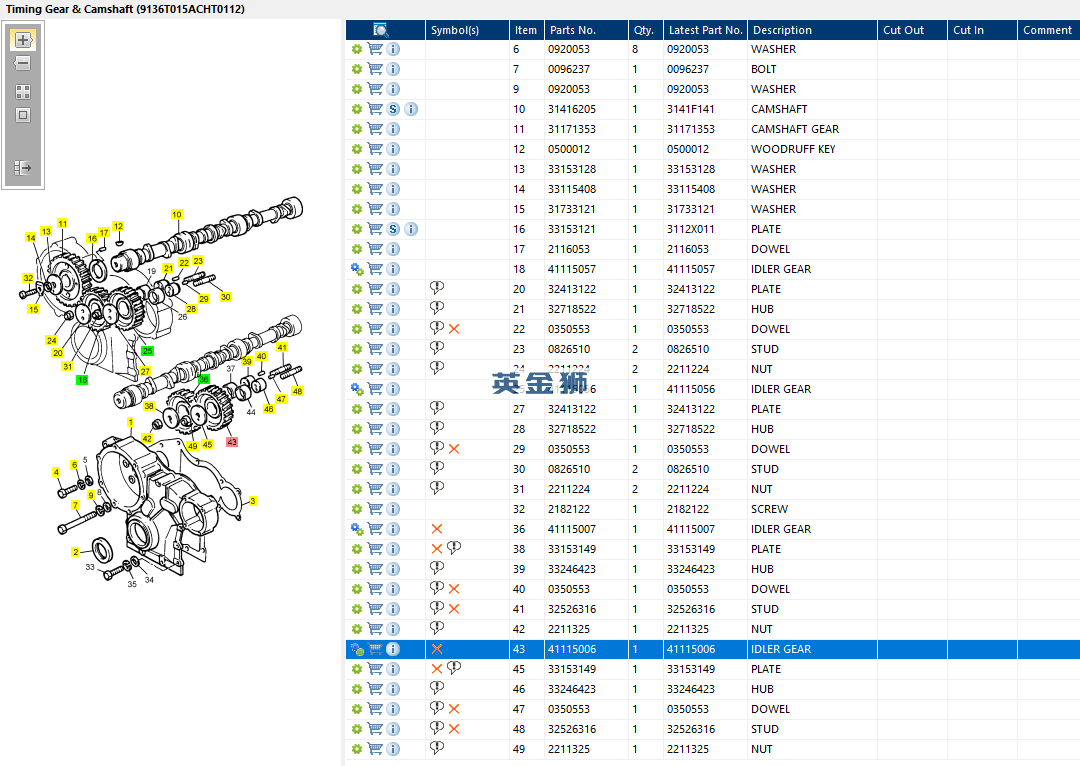Viewport: 1080px width, 766px height.
Task: Sort by the Parts No. column header
Action: tap(586, 30)
